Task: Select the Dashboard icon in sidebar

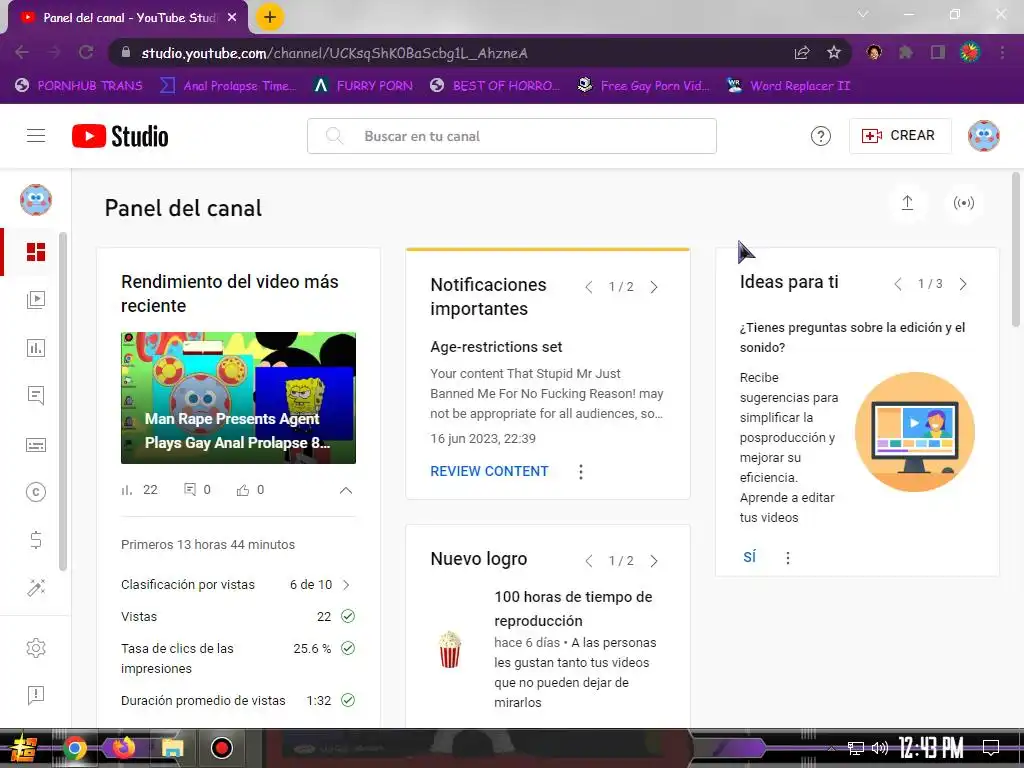Action: click(x=36, y=251)
